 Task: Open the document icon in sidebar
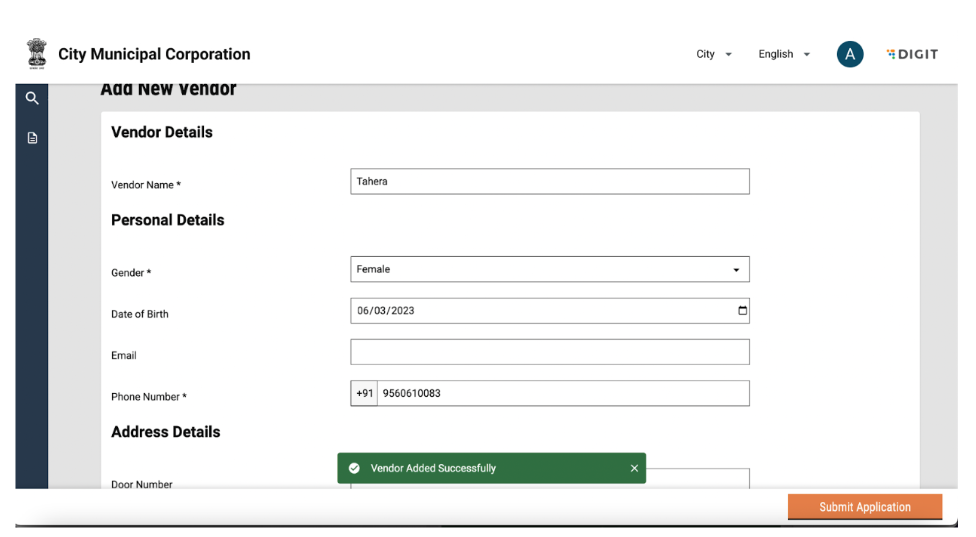(x=32, y=138)
